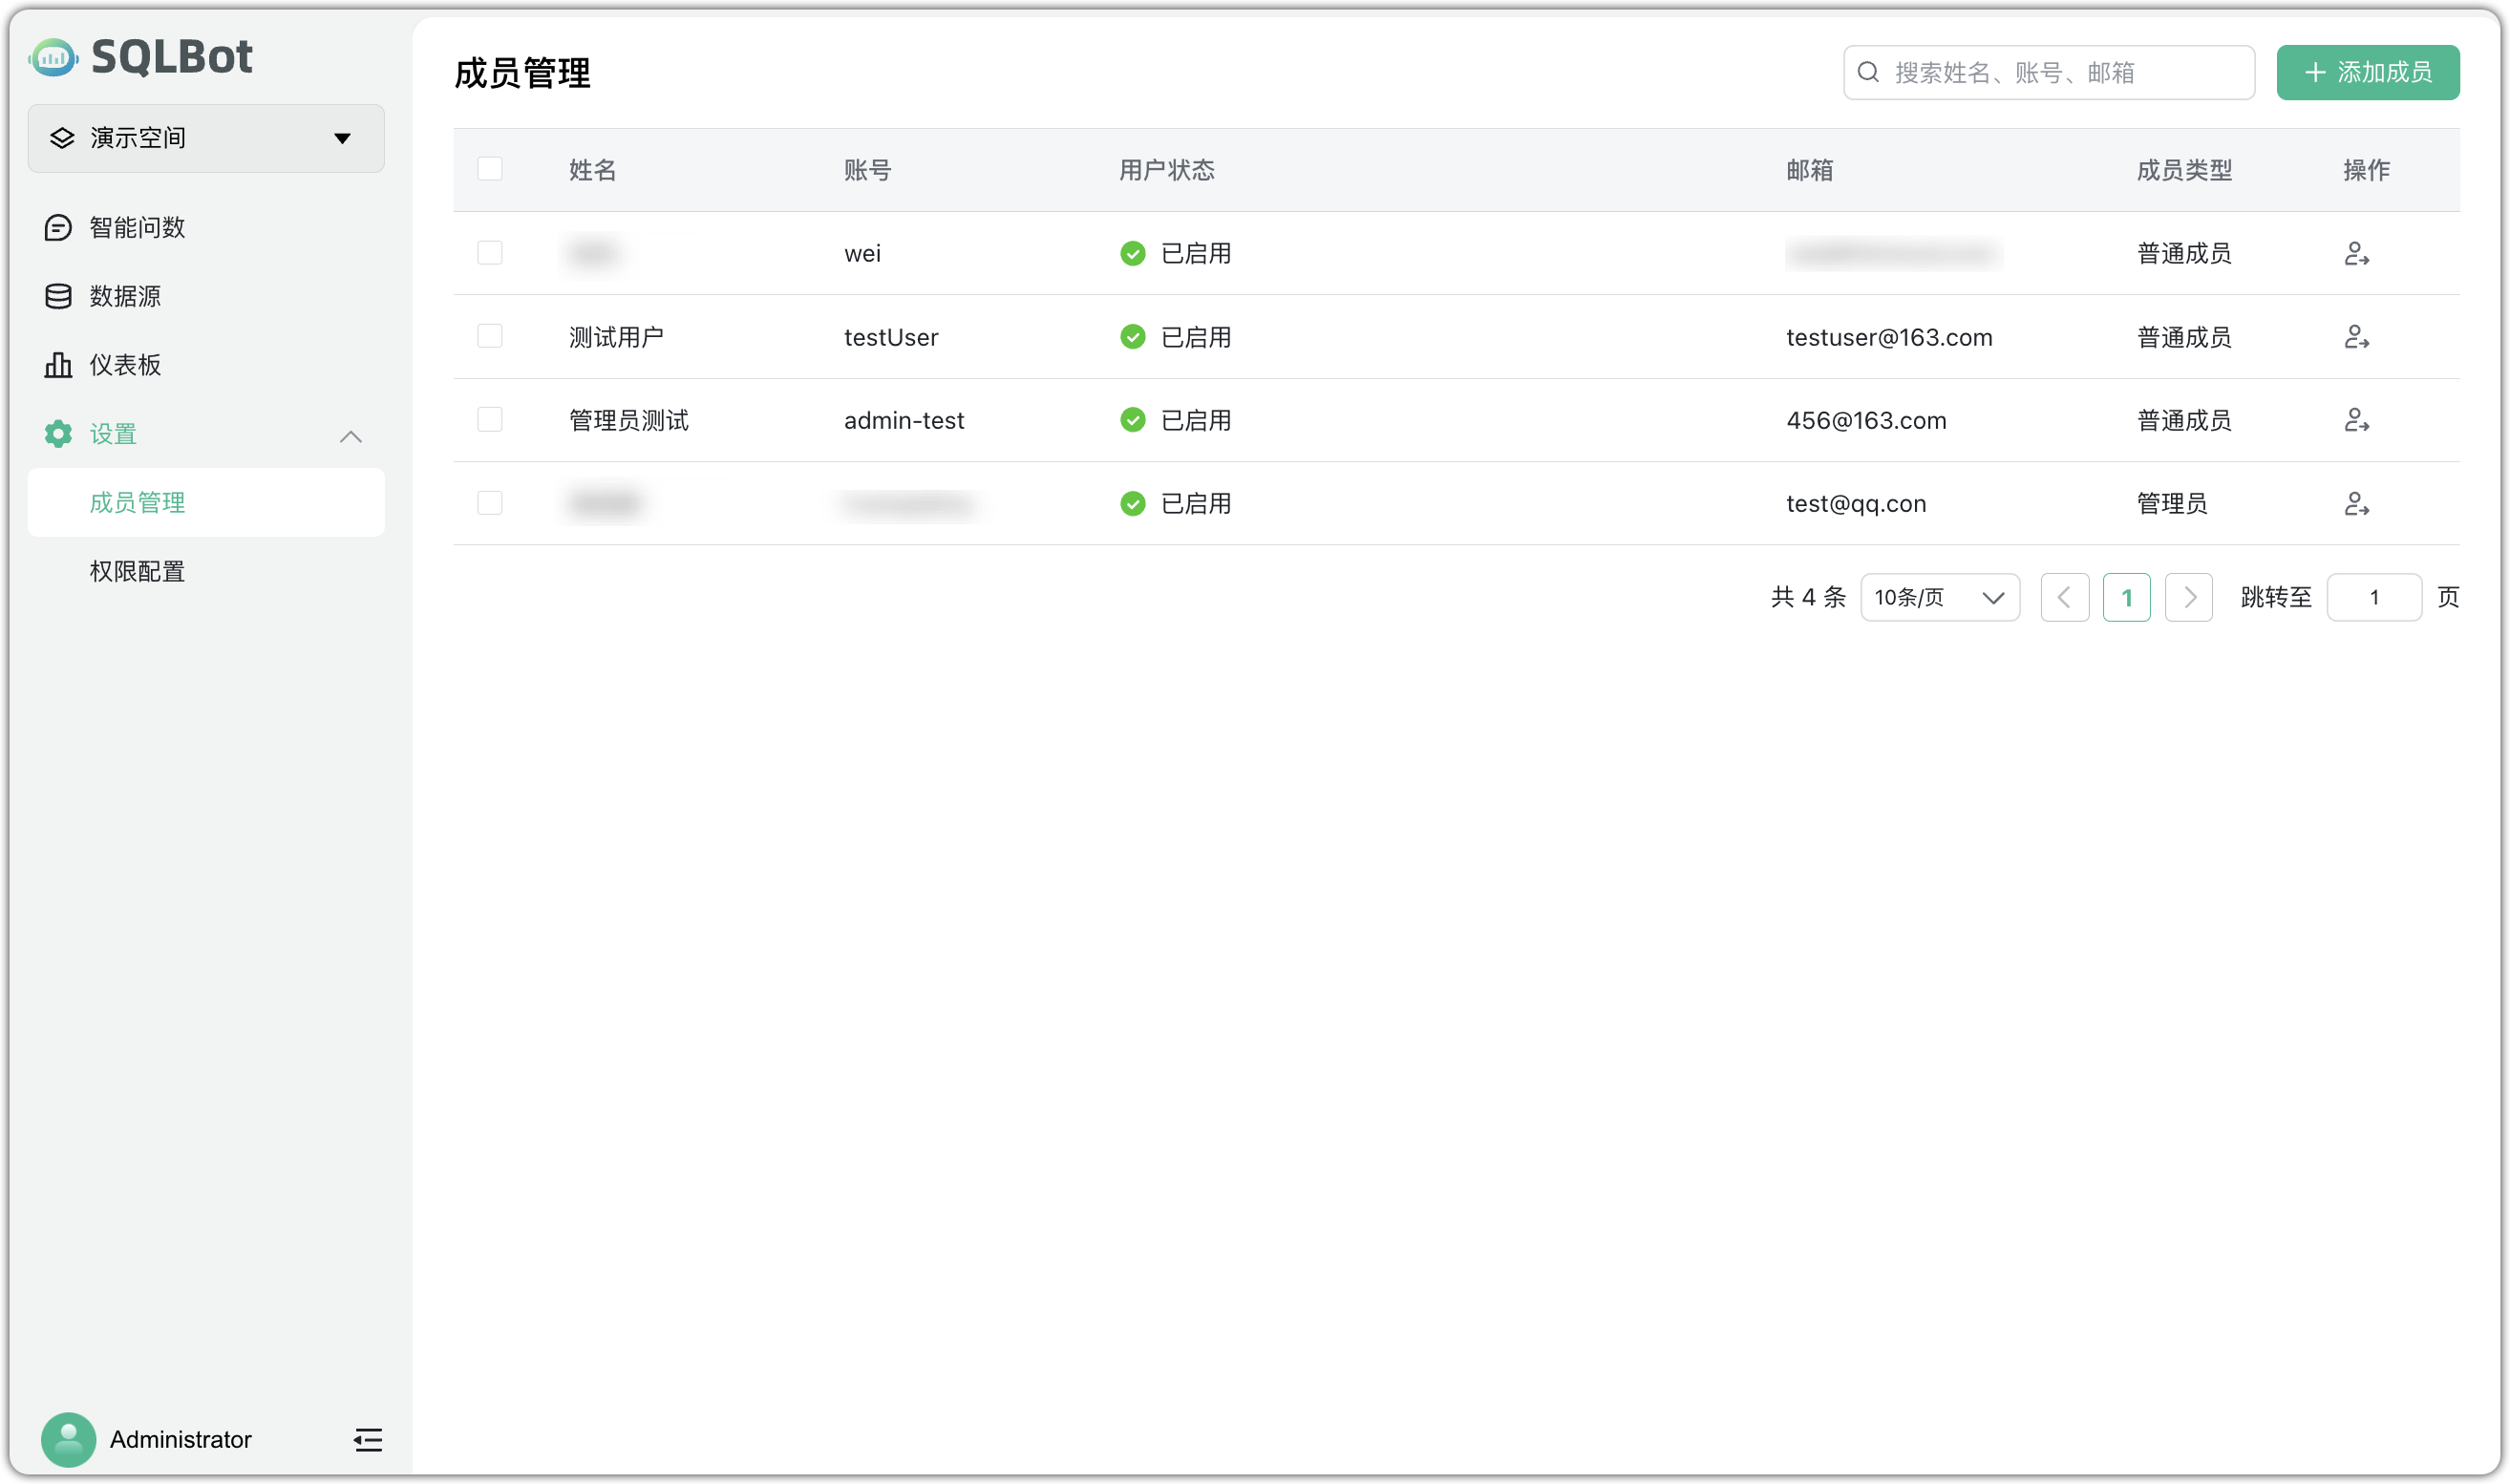Open the 10条/页 page size dropdown
This screenshot has width=2510, height=1484.
point(1940,597)
